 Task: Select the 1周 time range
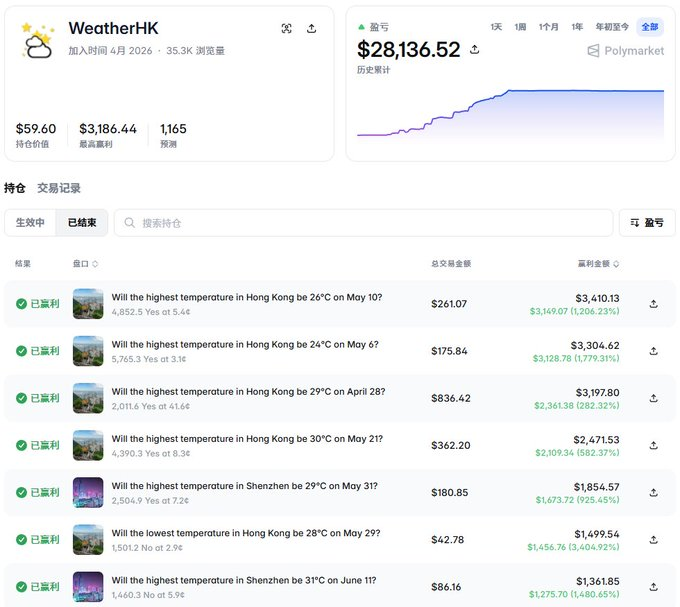click(x=520, y=27)
